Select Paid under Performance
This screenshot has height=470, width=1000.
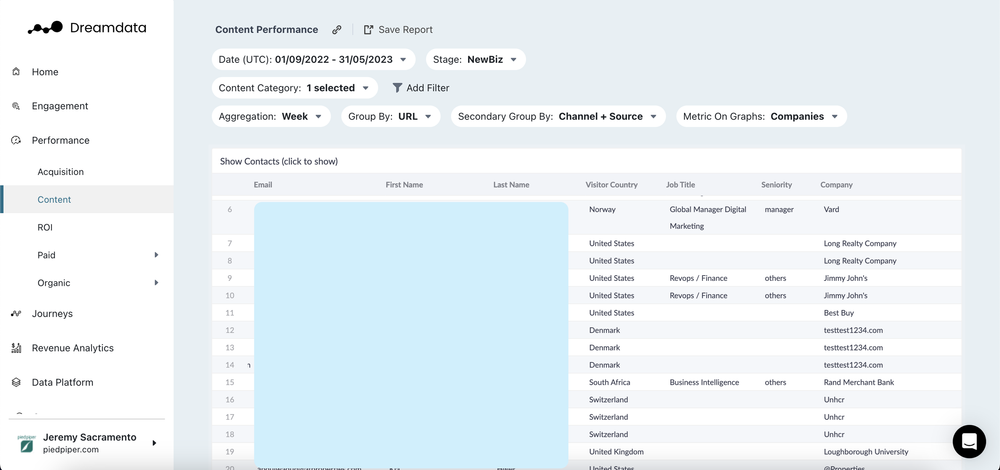tap(47, 255)
